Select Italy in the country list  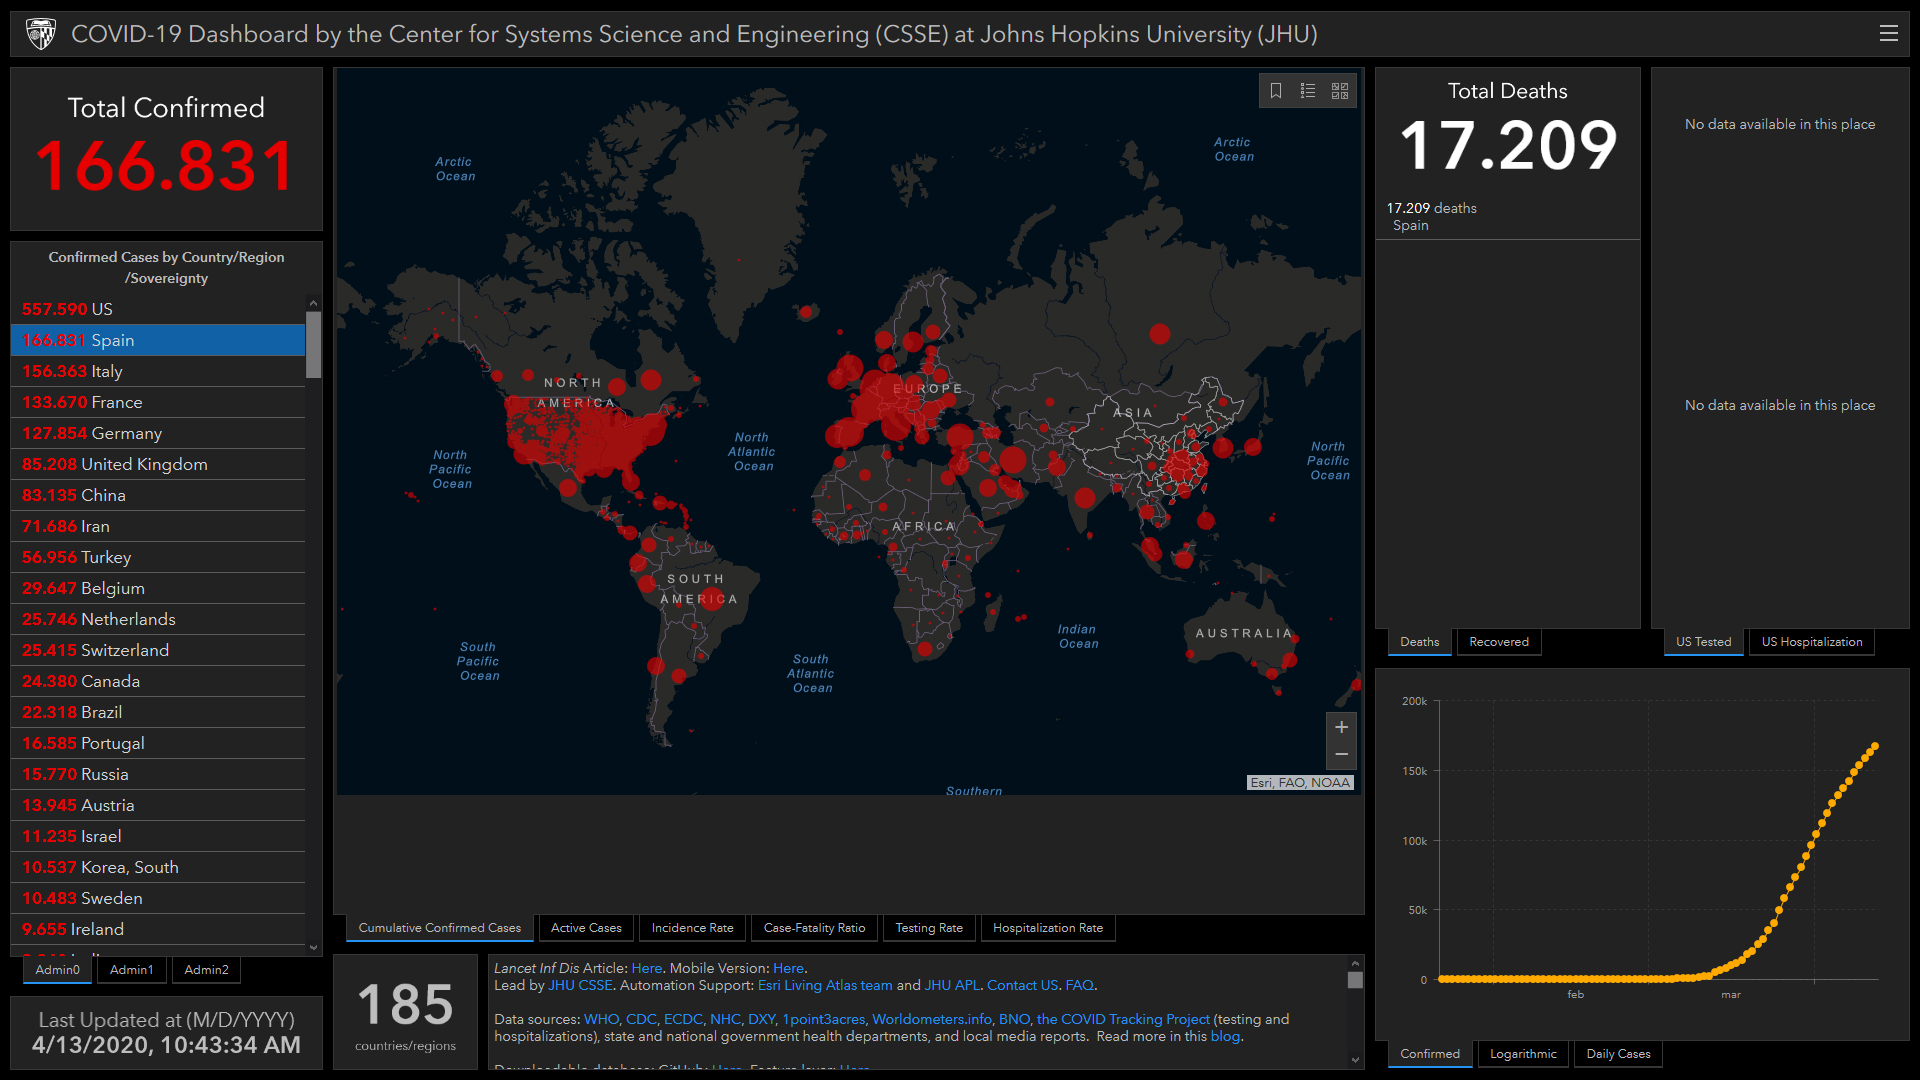click(158, 371)
